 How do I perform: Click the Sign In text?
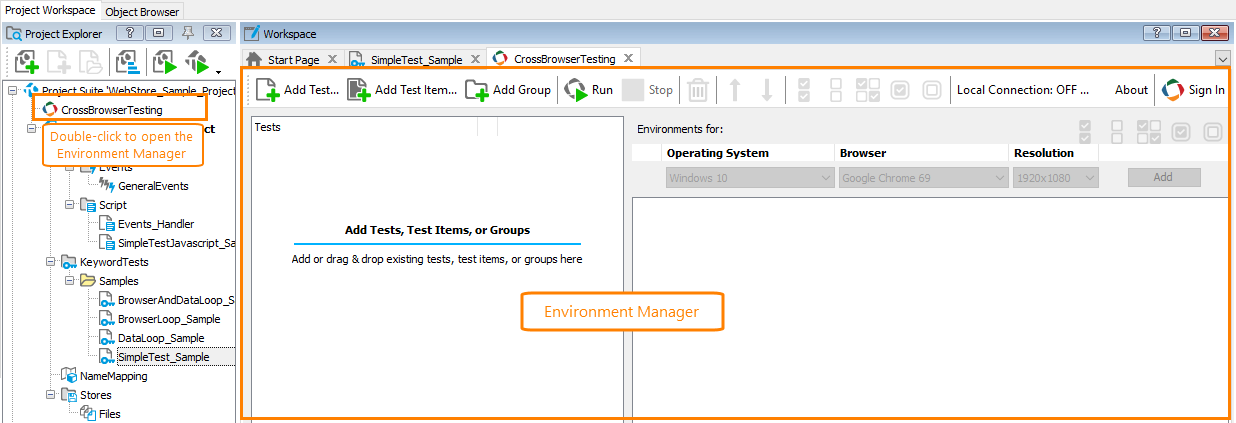(x=1206, y=90)
